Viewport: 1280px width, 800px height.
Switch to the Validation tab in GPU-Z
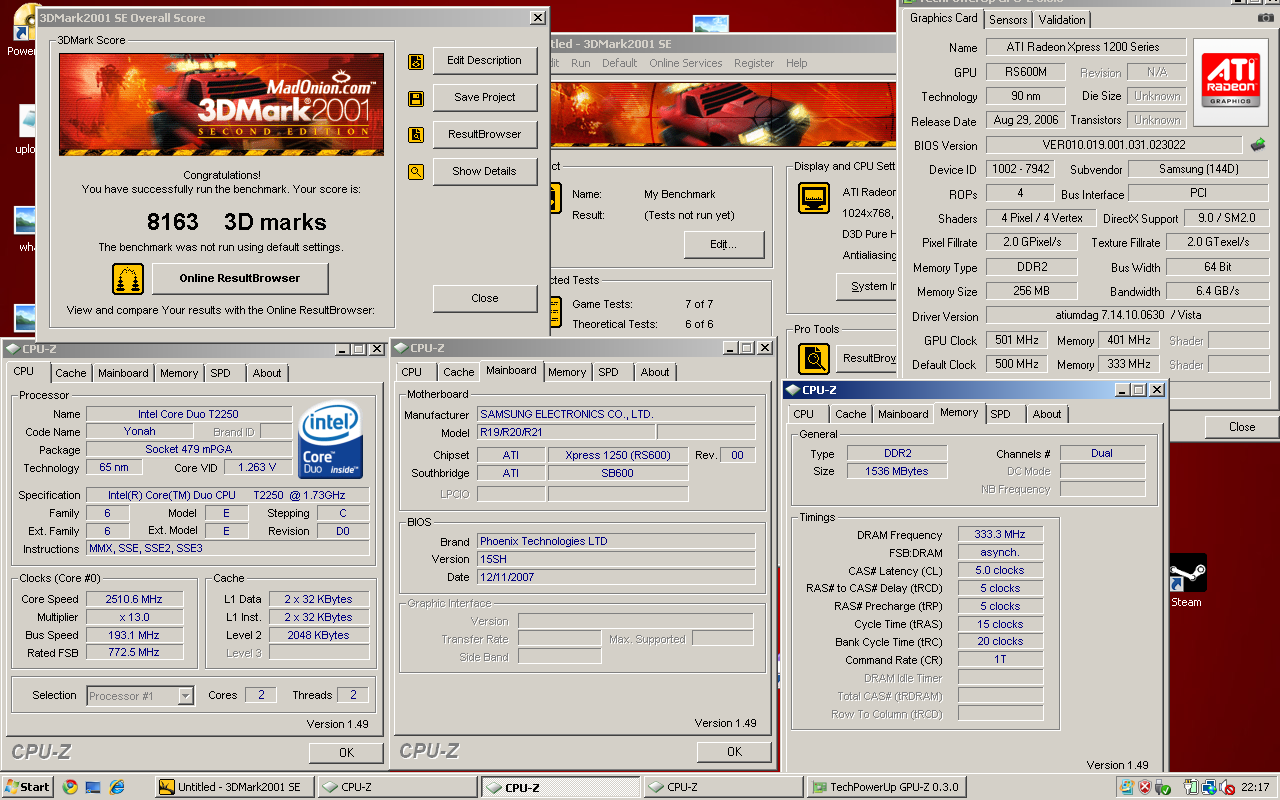(x=1062, y=20)
